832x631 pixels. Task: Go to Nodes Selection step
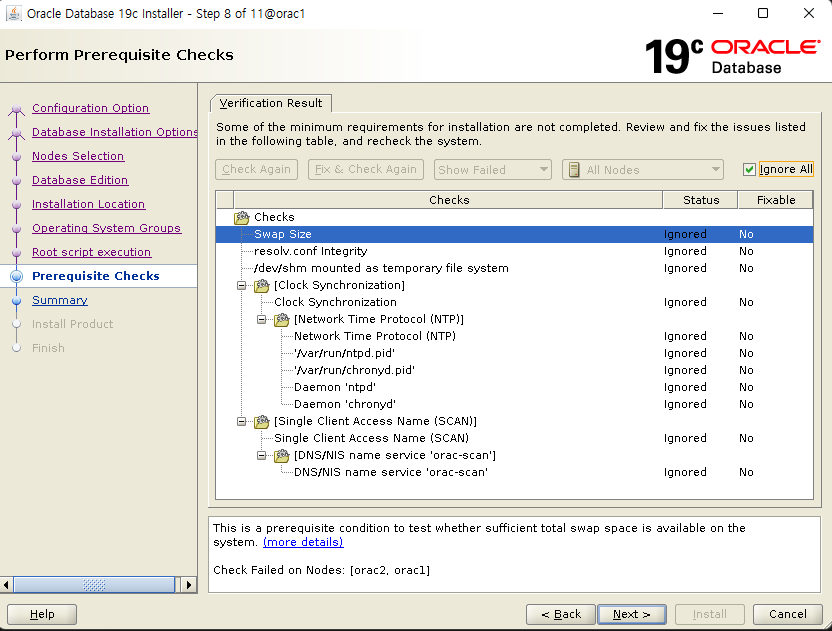(x=78, y=156)
